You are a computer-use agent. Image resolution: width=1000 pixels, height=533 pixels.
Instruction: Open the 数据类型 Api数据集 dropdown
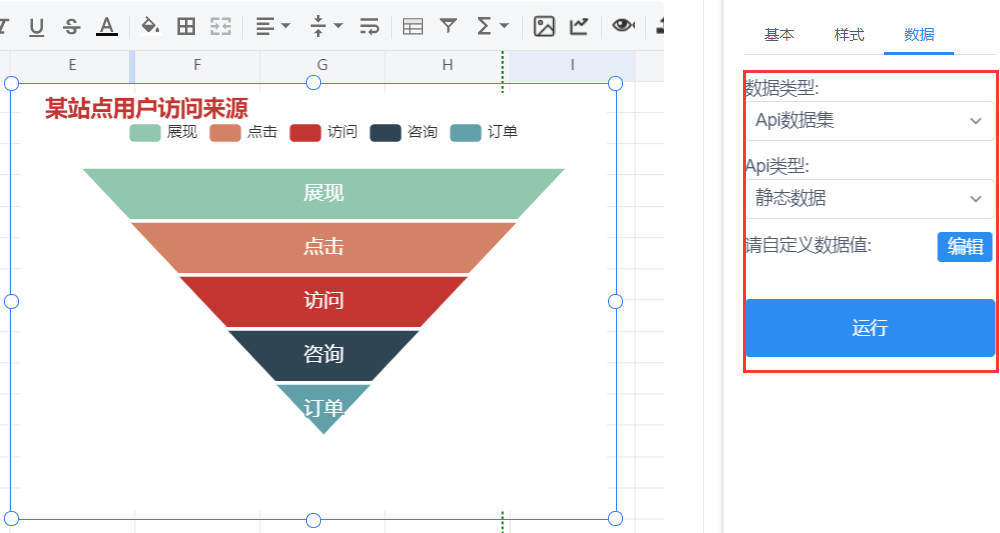(870, 120)
